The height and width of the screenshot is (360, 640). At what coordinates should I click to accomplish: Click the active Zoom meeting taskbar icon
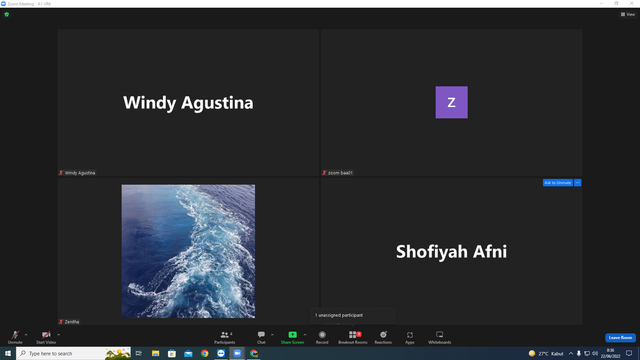pos(237,353)
